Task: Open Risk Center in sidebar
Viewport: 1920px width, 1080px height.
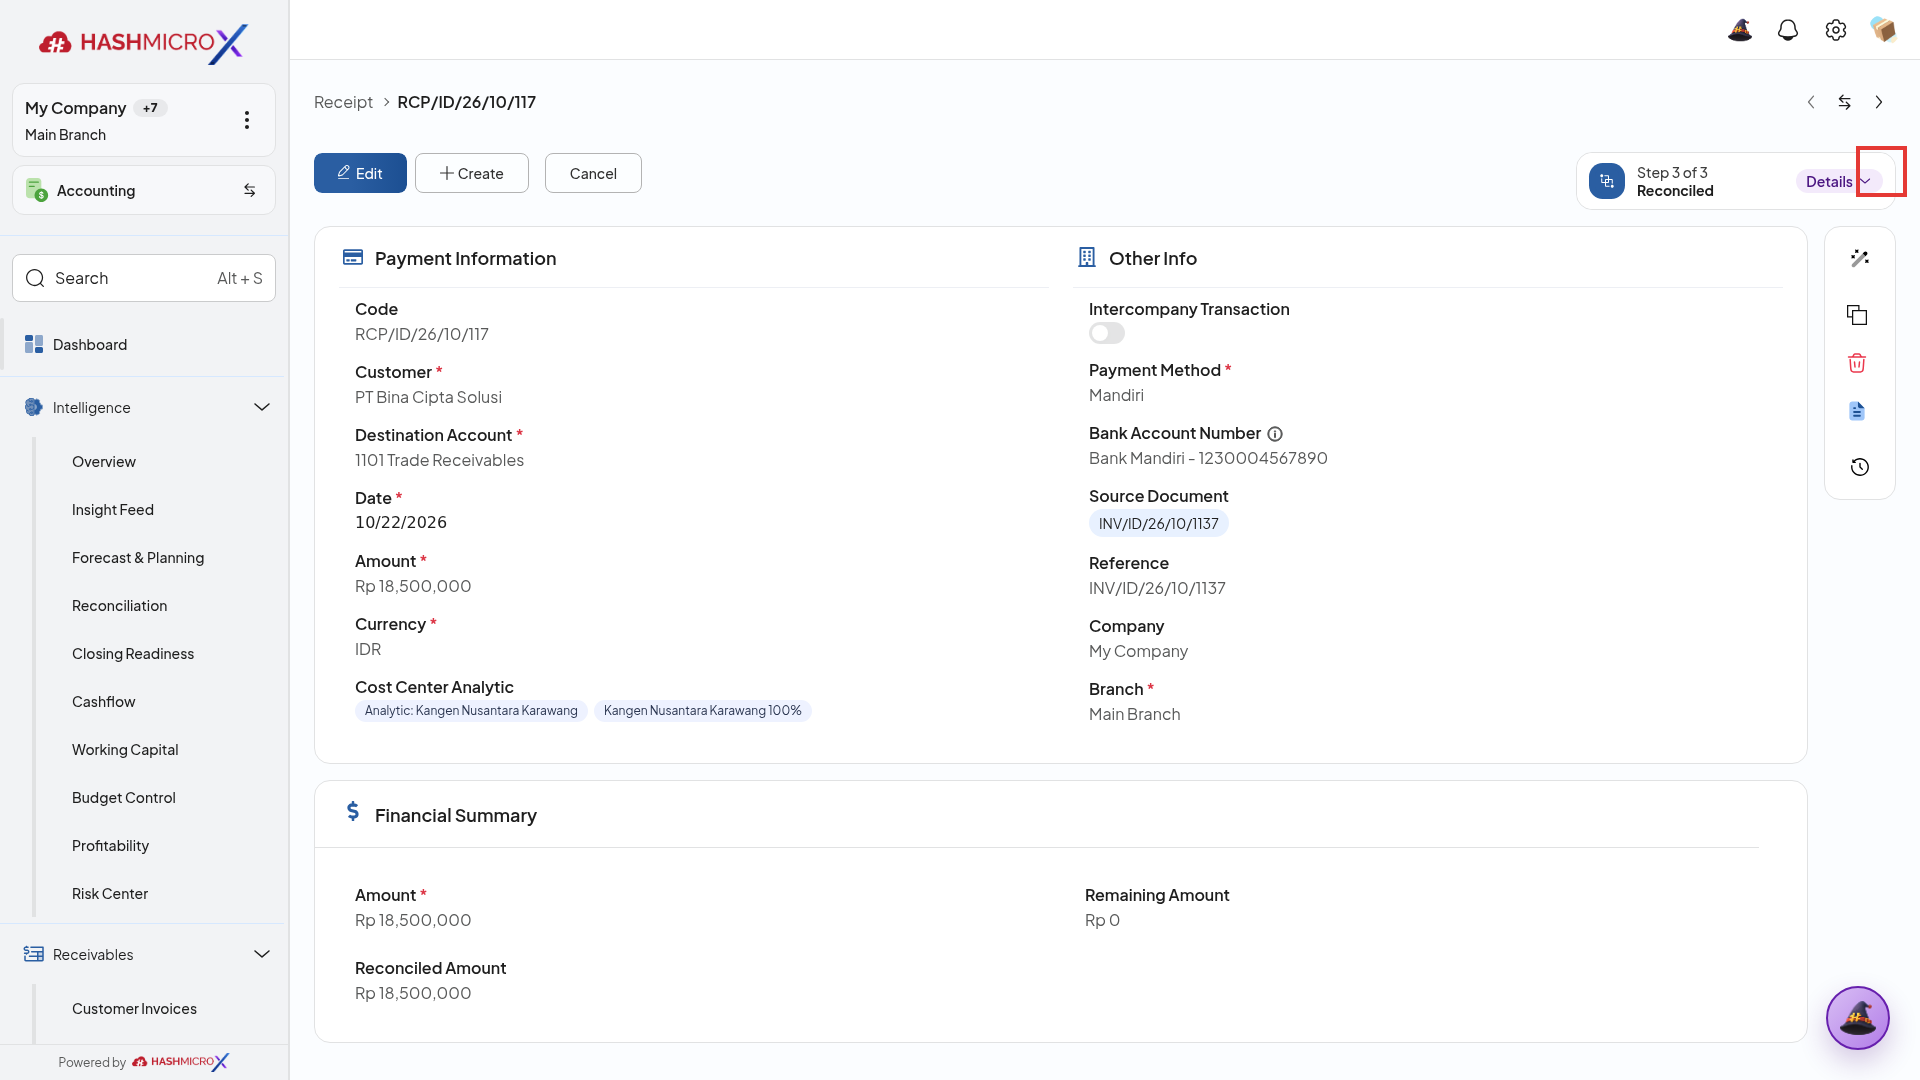Action: (110, 894)
